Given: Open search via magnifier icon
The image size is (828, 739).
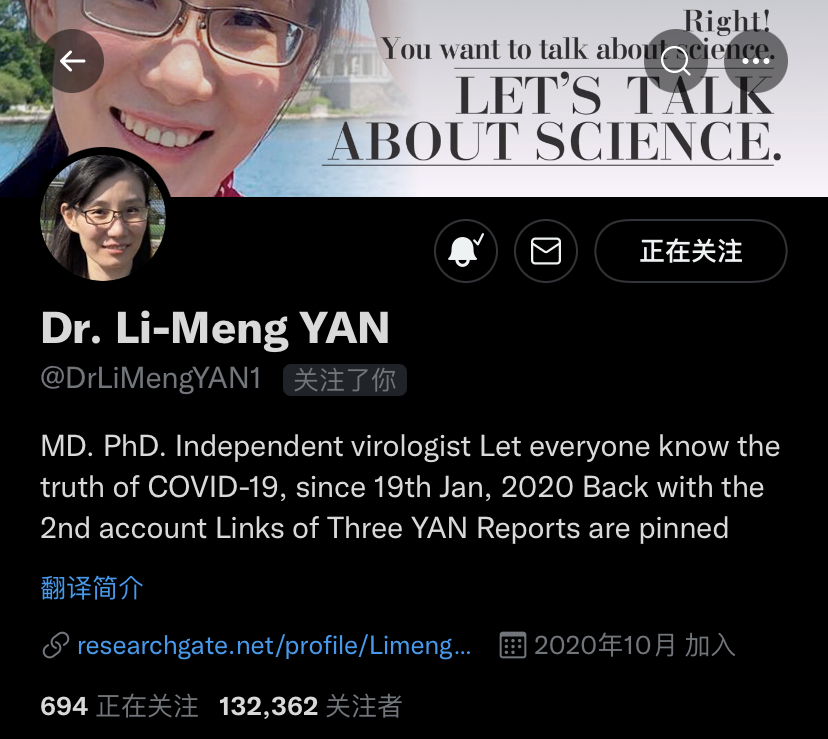Looking at the screenshot, I should pos(675,61).
